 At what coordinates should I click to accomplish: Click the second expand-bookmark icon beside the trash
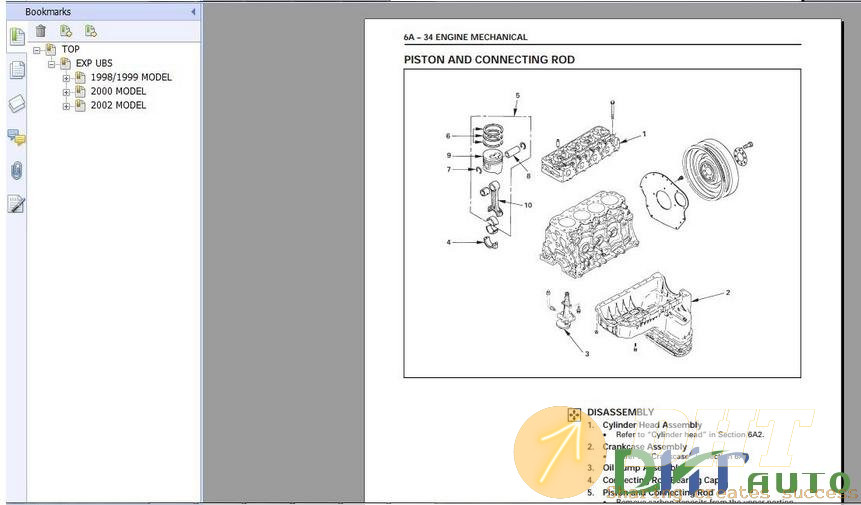[x=91, y=31]
